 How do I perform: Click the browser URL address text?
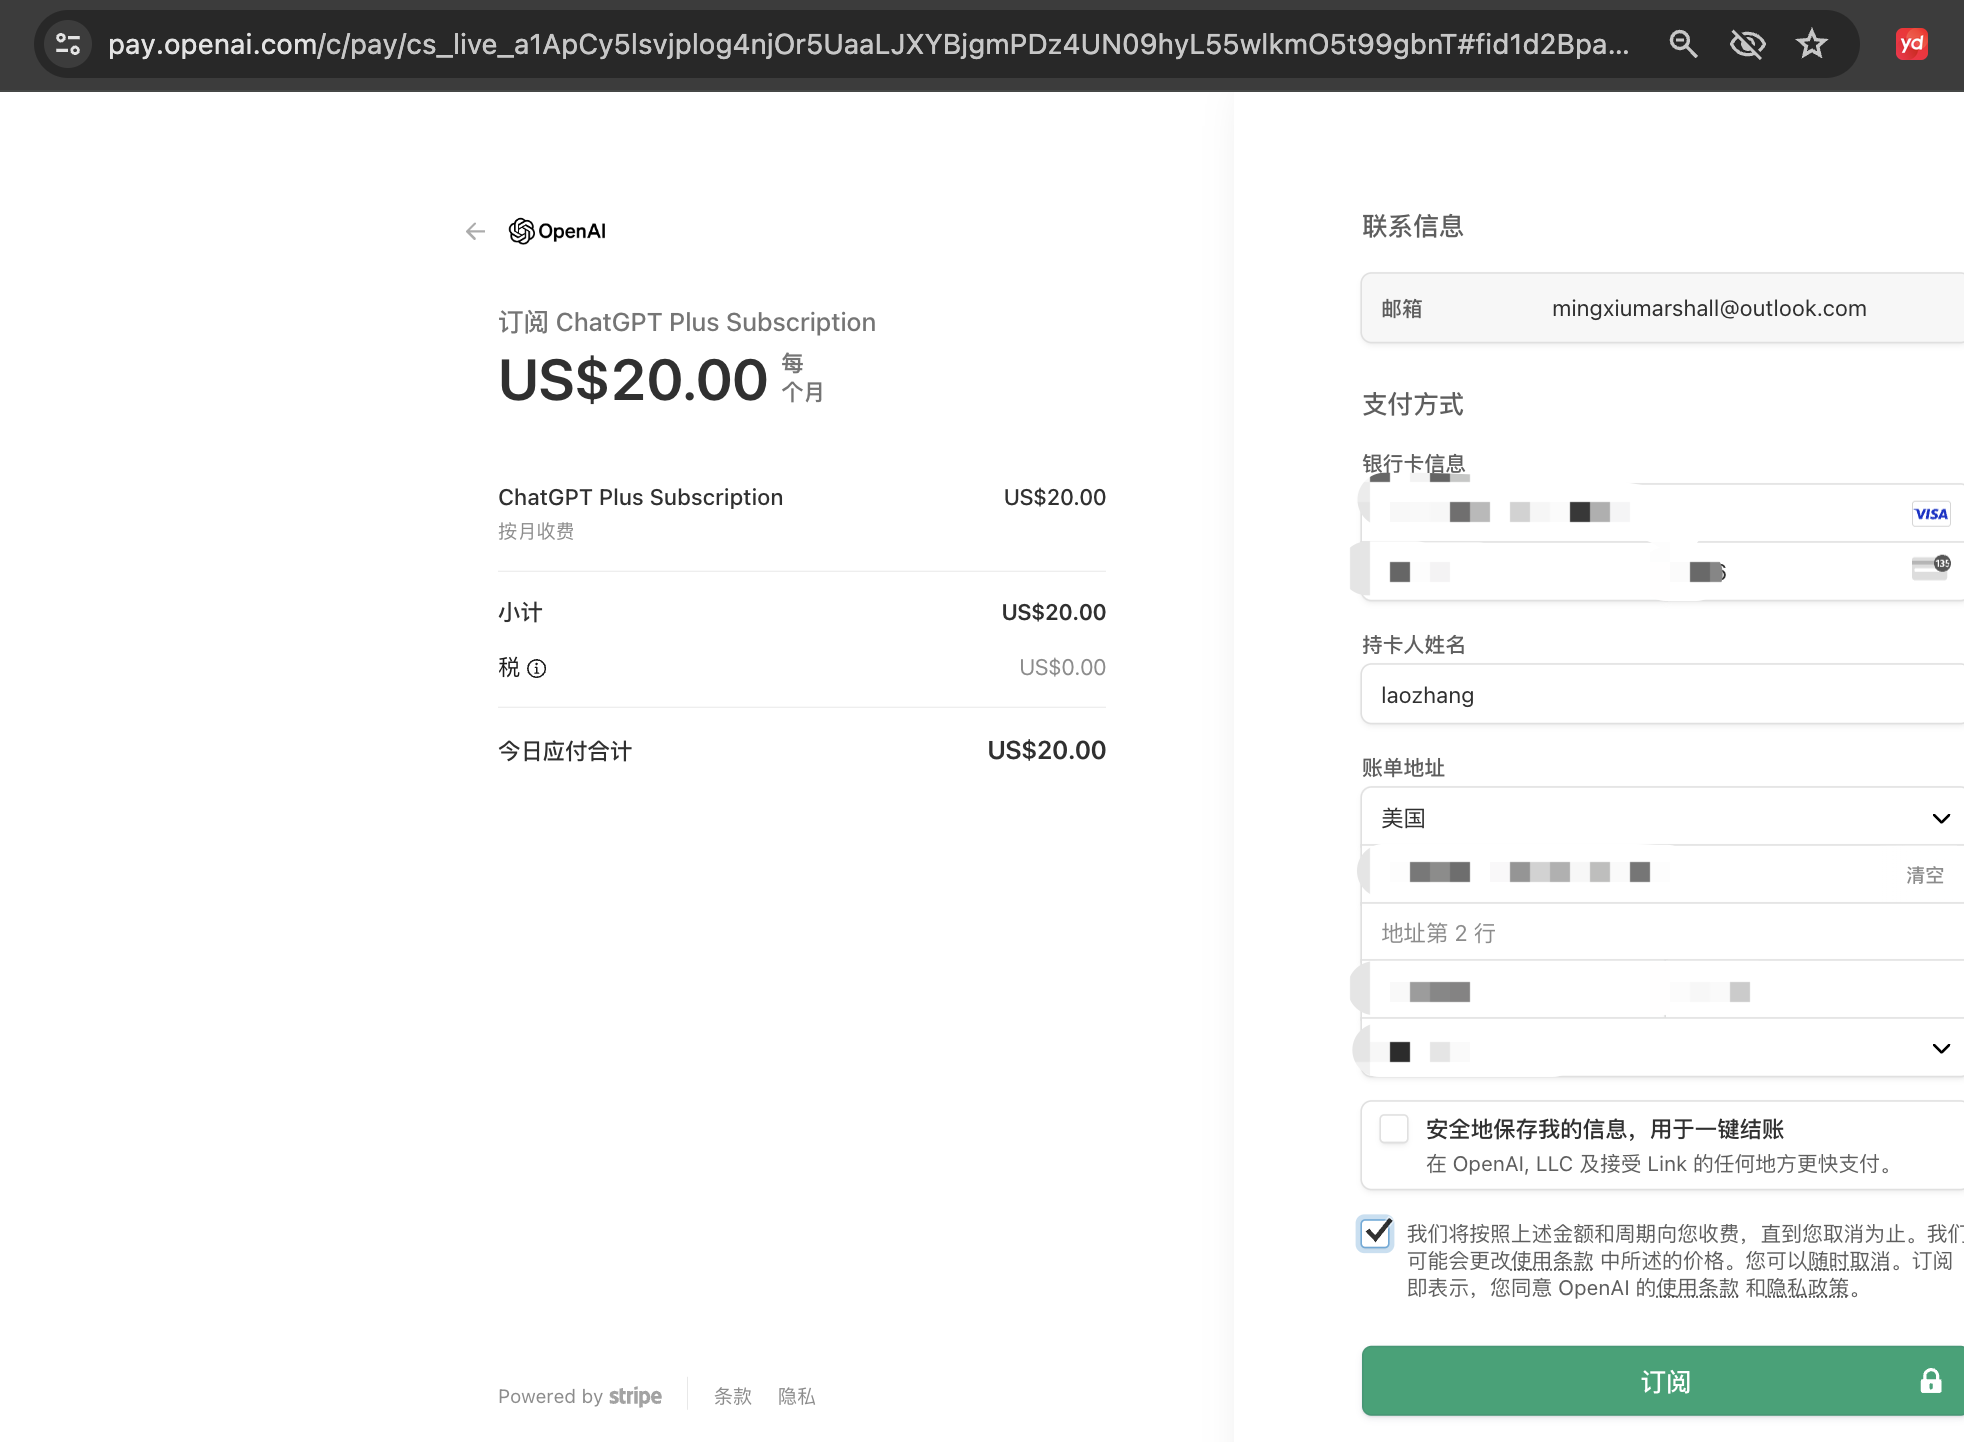click(868, 44)
